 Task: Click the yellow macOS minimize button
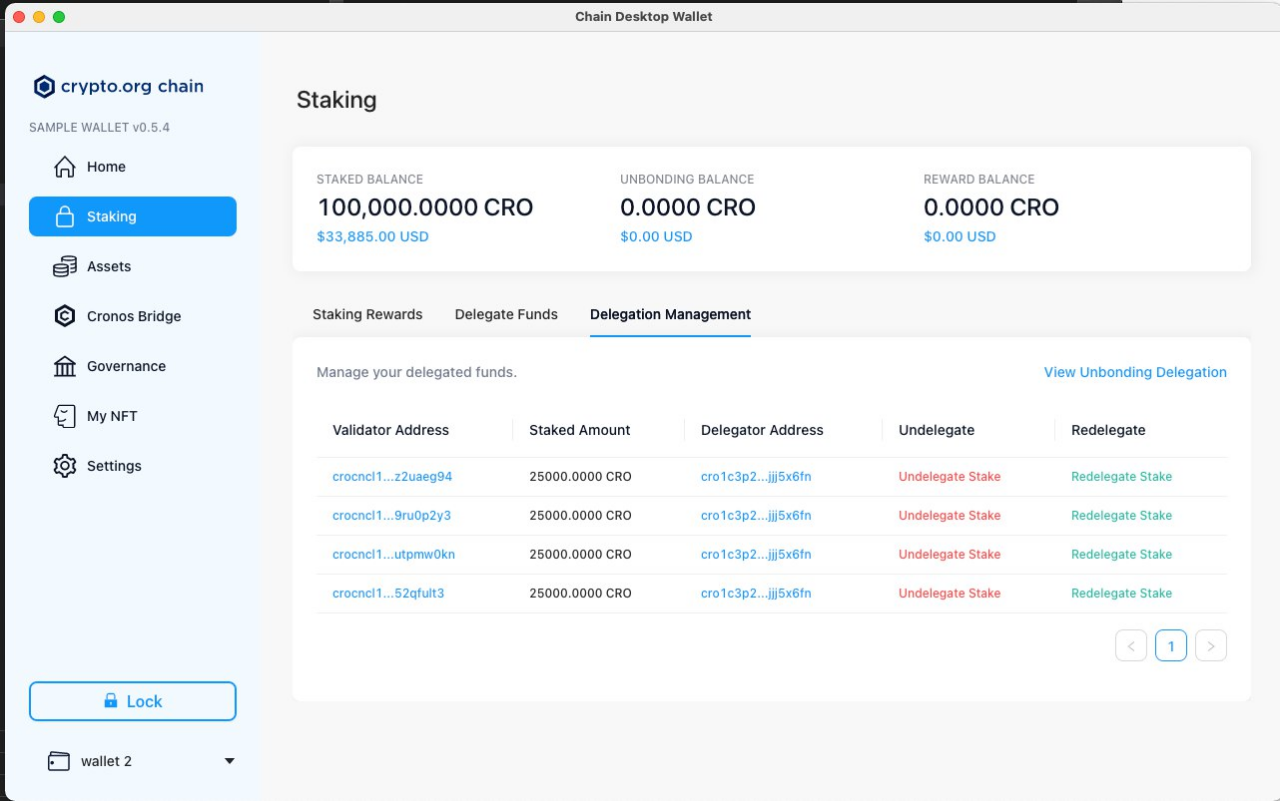coord(39,17)
